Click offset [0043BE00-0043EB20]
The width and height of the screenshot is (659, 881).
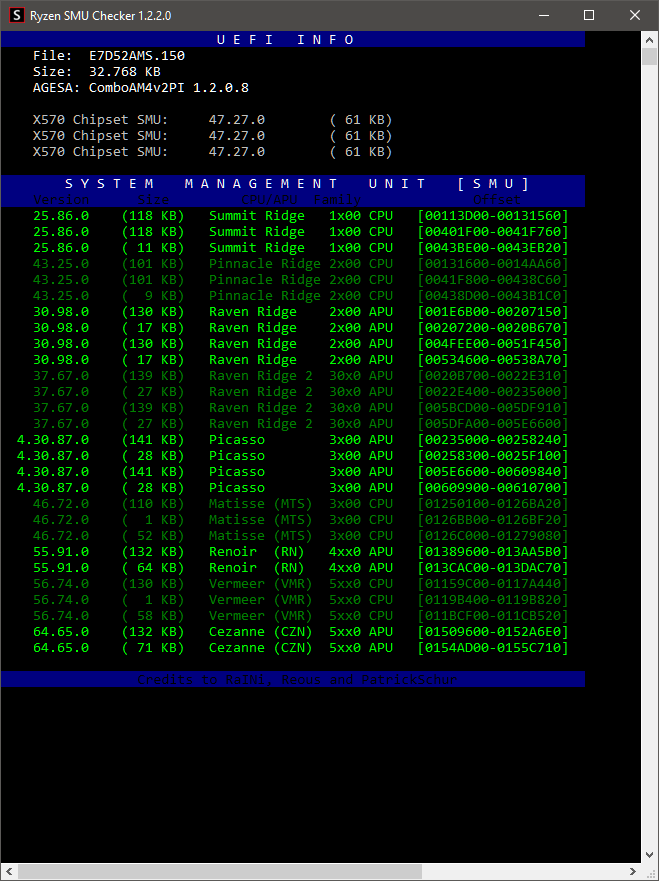point(493,248)
